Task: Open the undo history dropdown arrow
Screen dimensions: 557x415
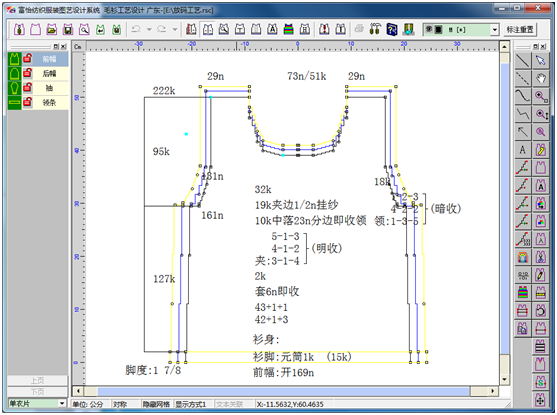Action: (x=149, y=29)
